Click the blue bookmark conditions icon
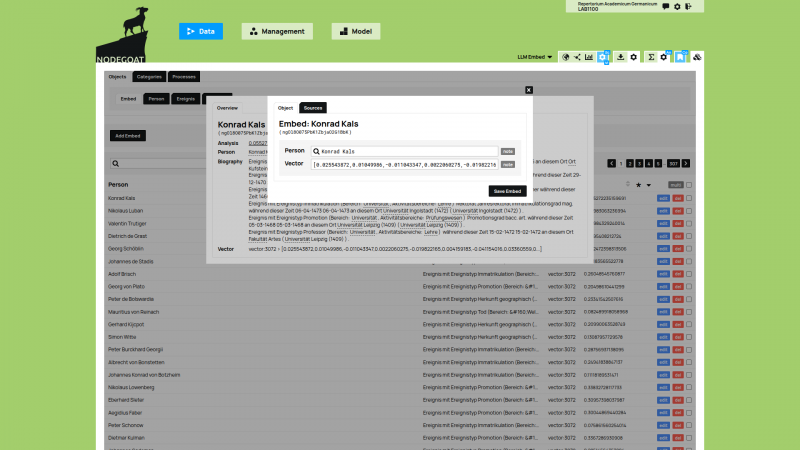 pyautogui.click(x=679, y=57)
